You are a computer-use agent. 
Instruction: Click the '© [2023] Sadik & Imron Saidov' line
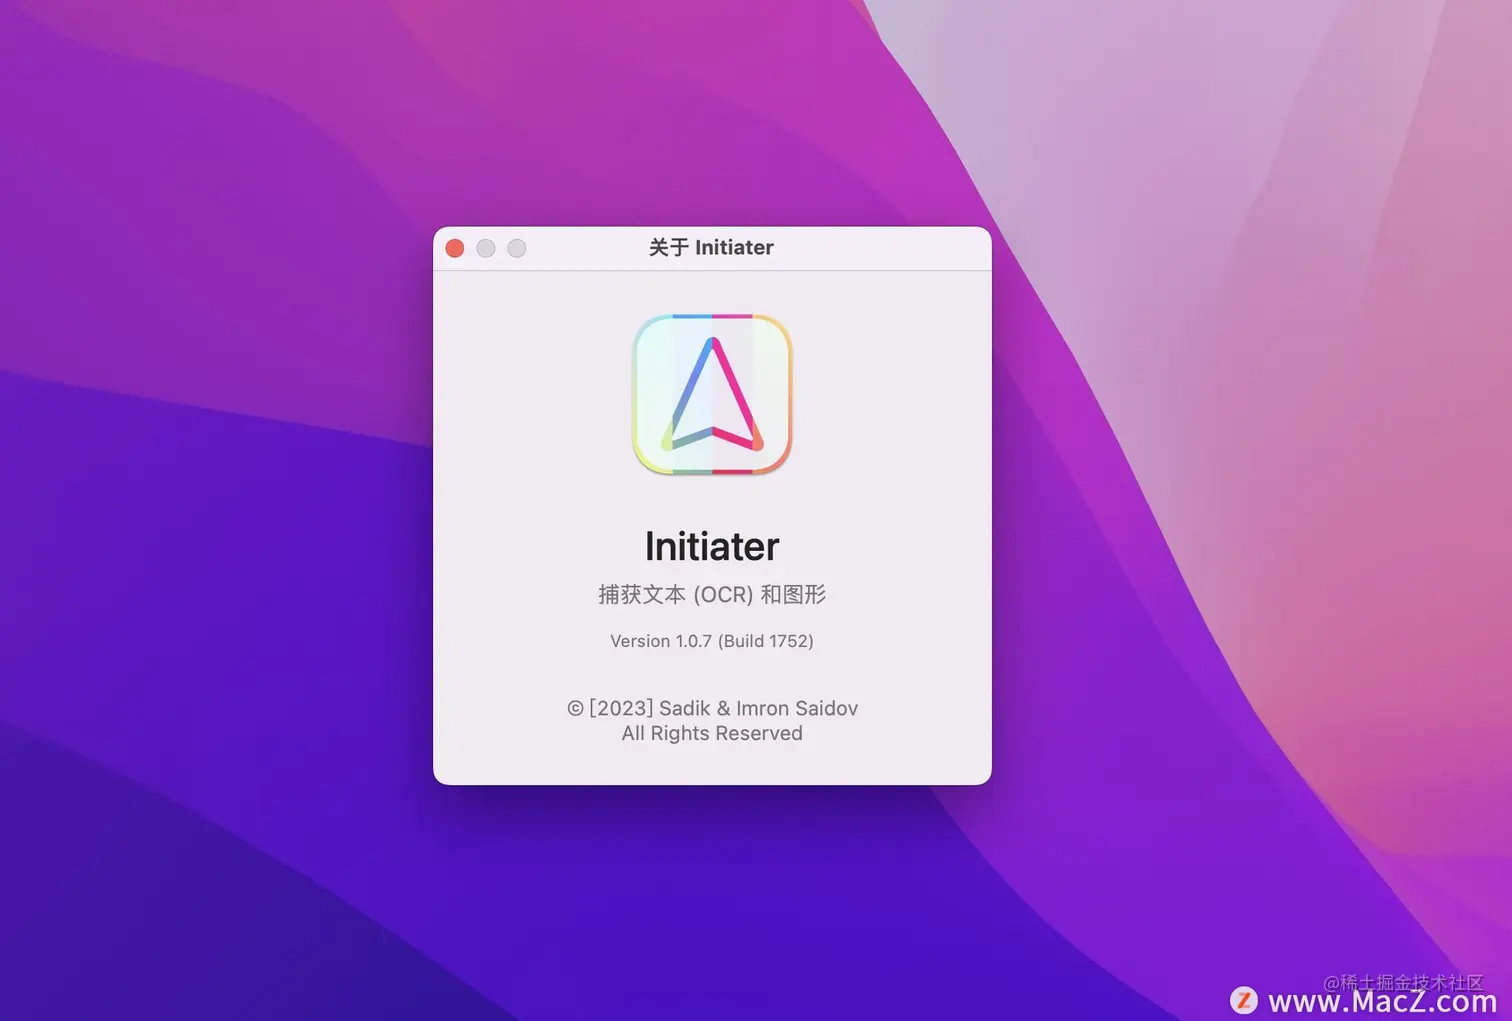[712, 708]
